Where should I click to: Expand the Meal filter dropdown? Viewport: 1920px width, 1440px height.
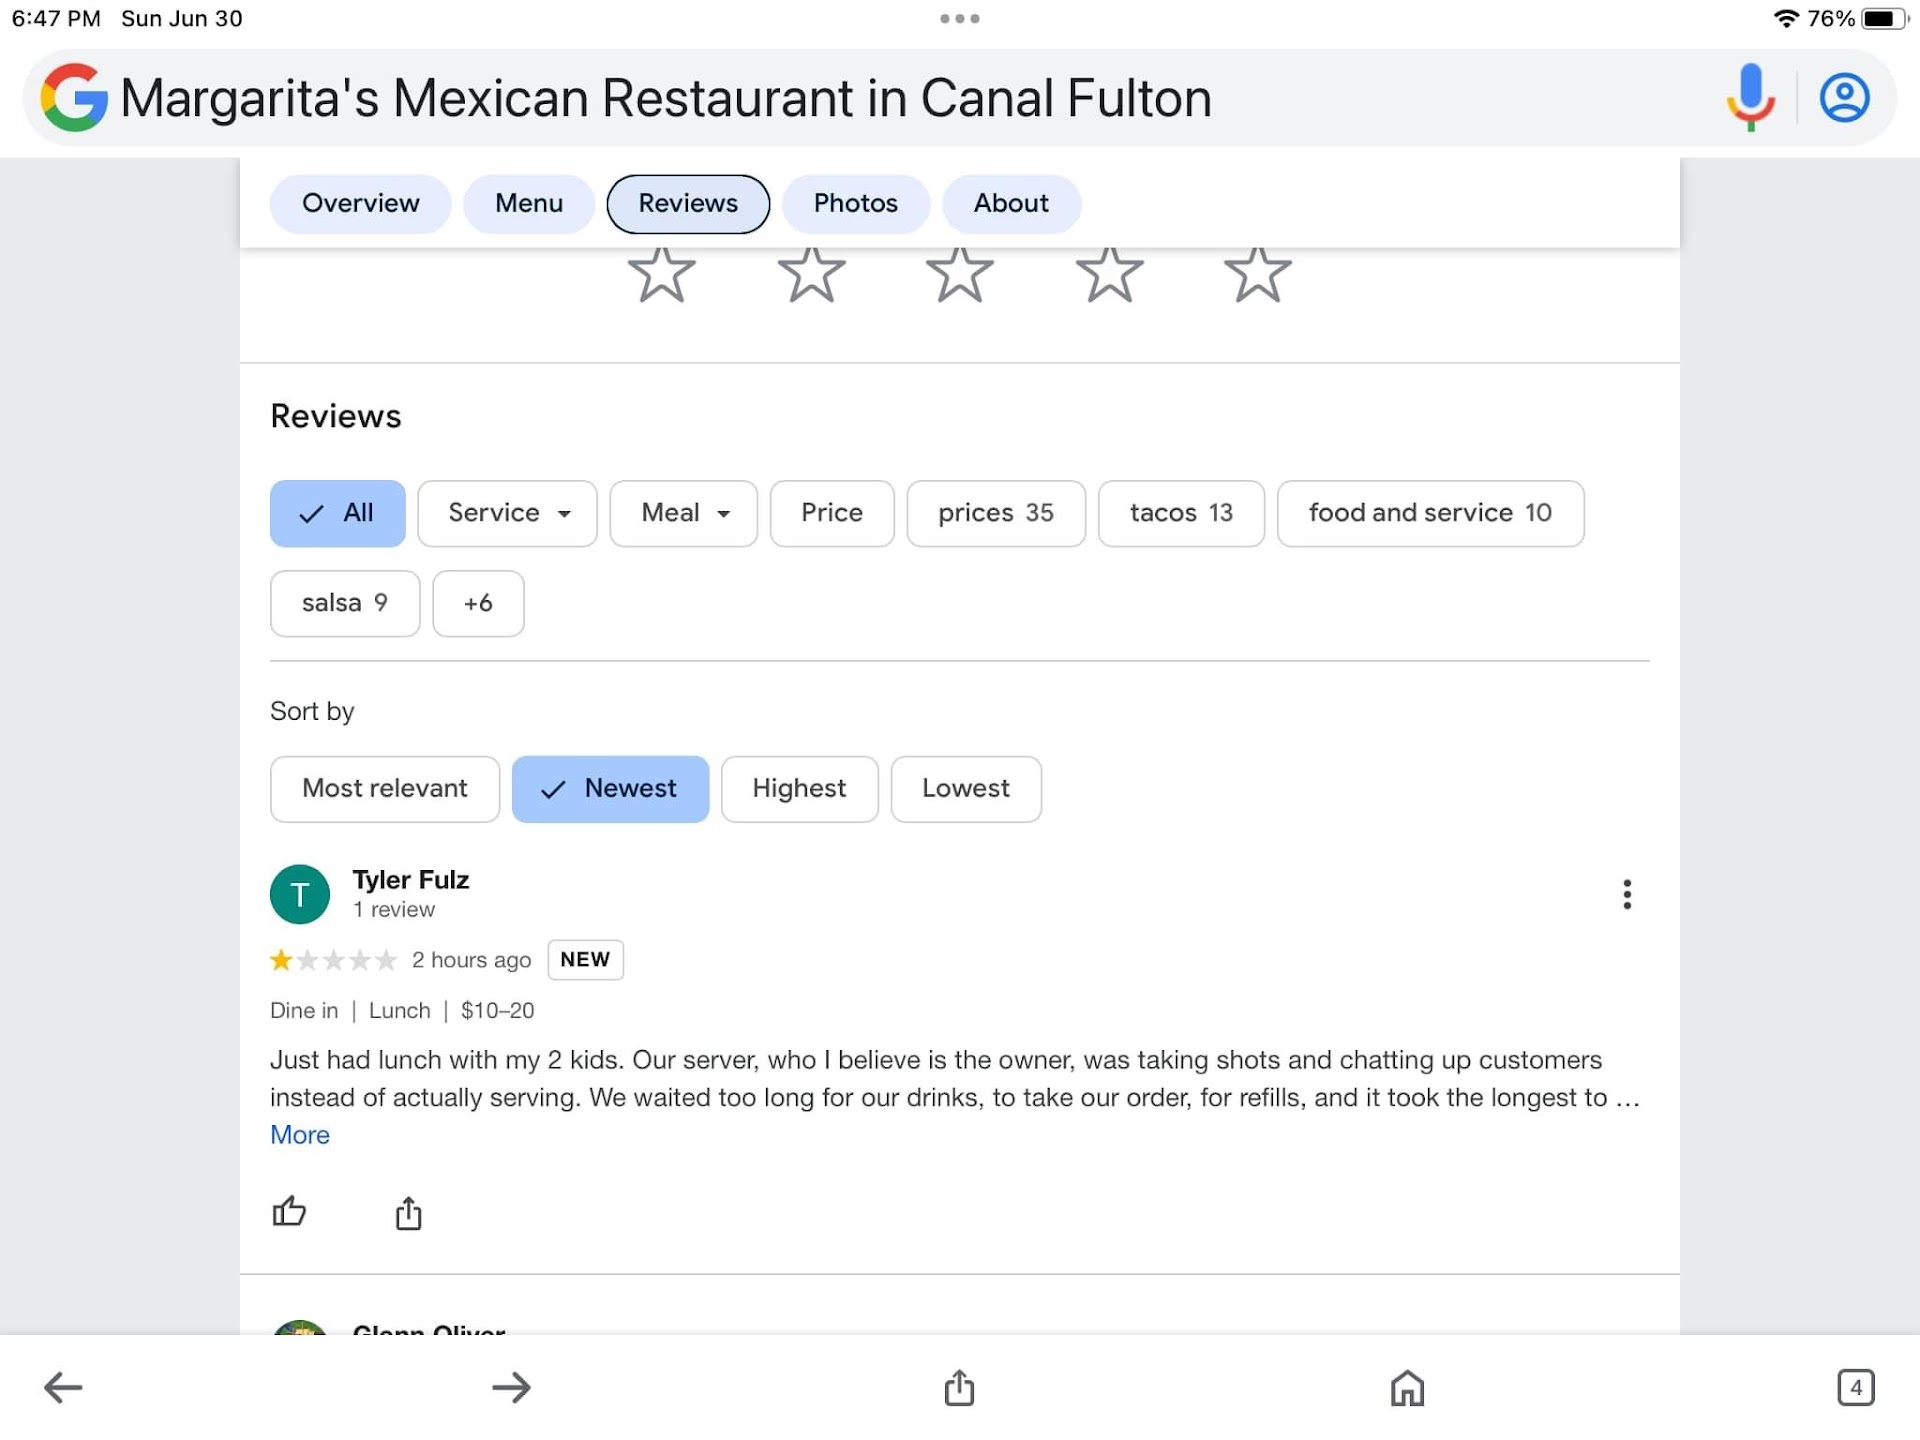click(683, 513)
